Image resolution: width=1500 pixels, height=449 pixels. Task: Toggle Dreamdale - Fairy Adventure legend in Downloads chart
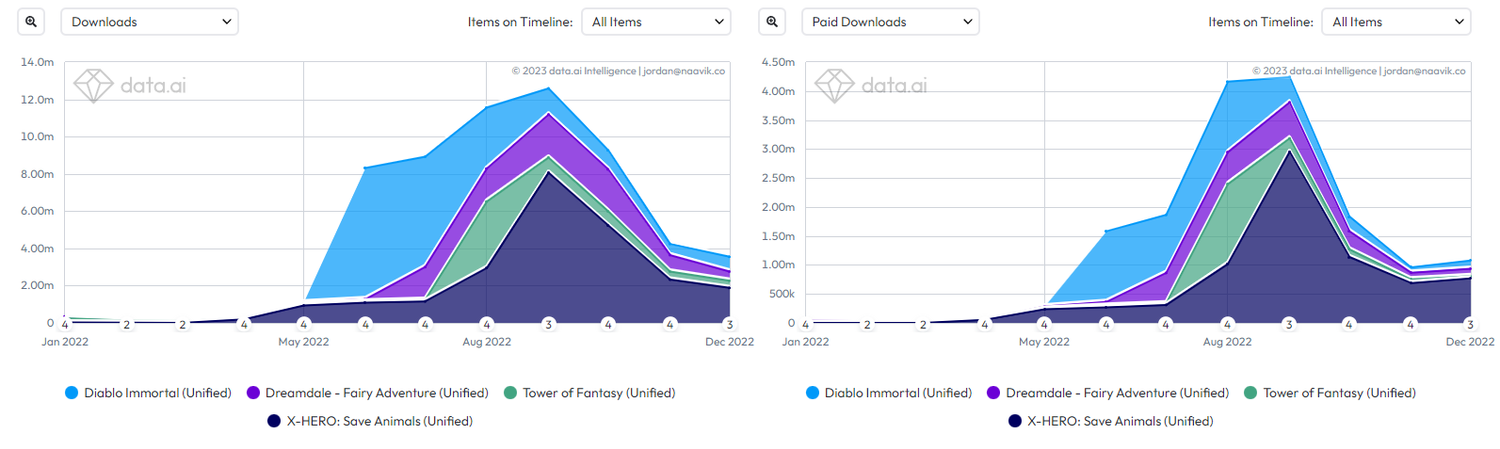pyautogui.click(x=368, y=393)
